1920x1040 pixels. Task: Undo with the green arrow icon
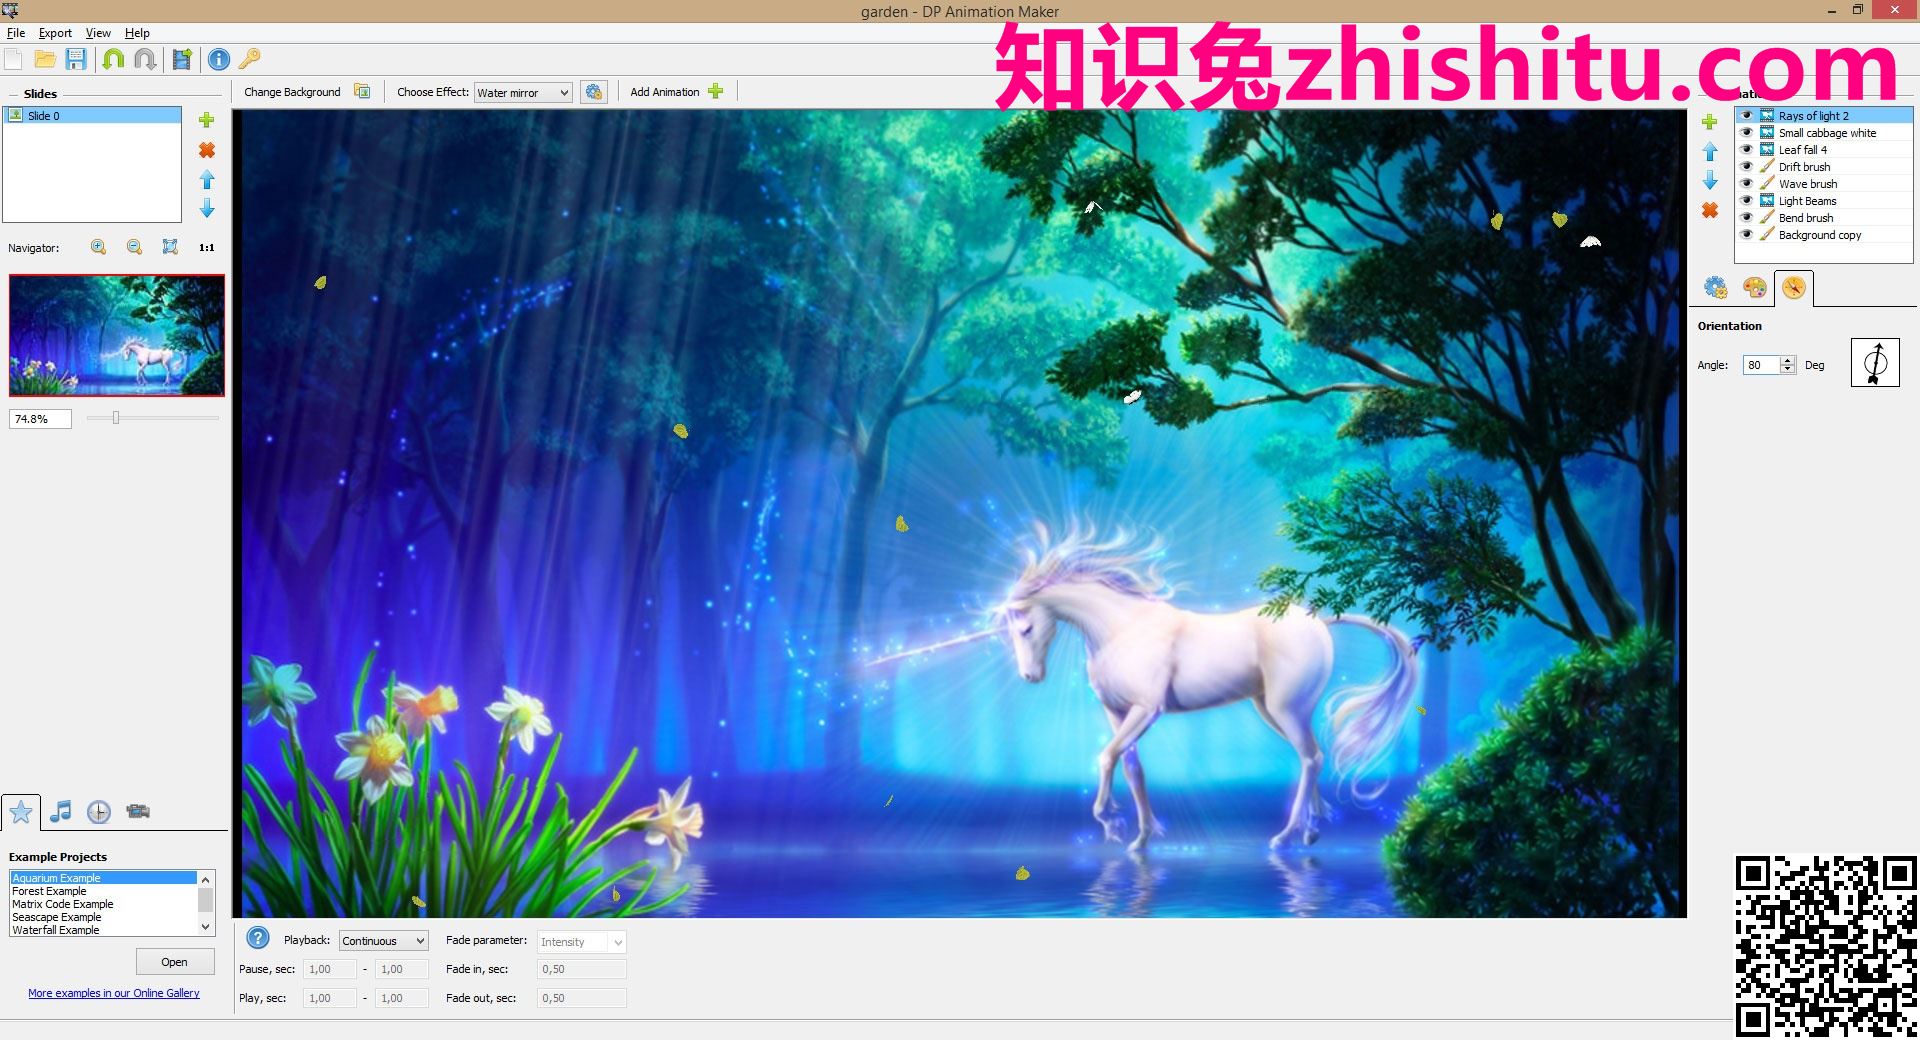click(113, 59)
